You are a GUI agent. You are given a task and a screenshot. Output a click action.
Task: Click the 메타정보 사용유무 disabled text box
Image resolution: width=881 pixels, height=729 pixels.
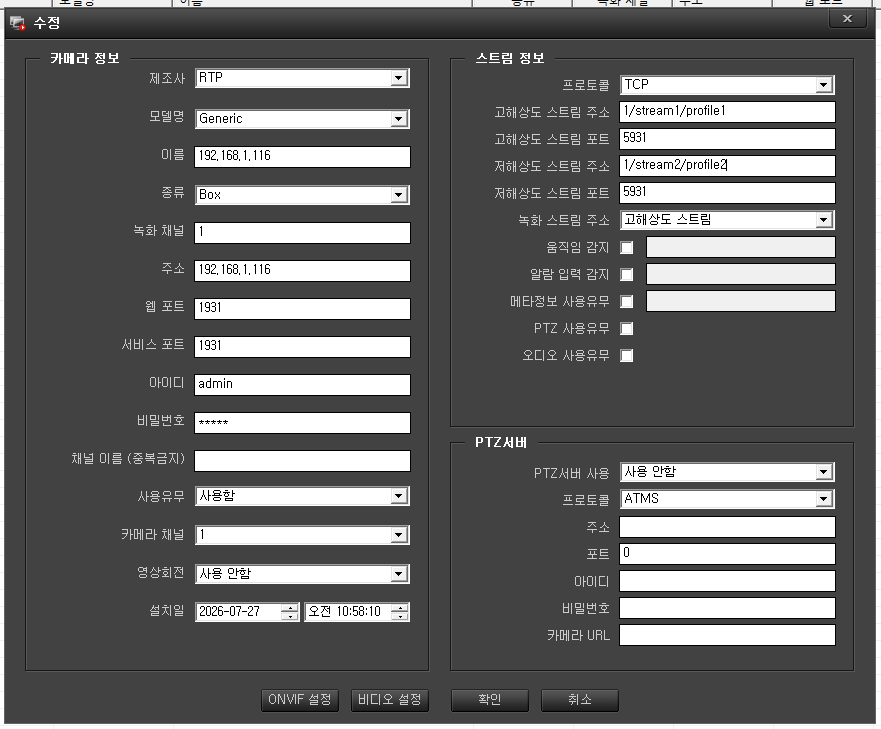[x=741, y=301]
